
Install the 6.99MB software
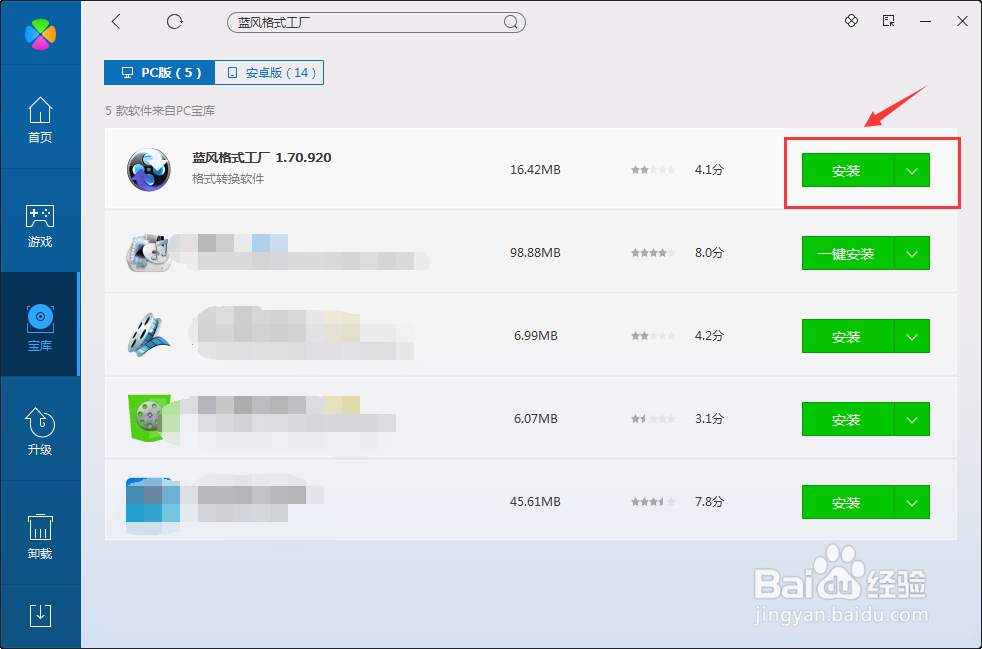848,336
